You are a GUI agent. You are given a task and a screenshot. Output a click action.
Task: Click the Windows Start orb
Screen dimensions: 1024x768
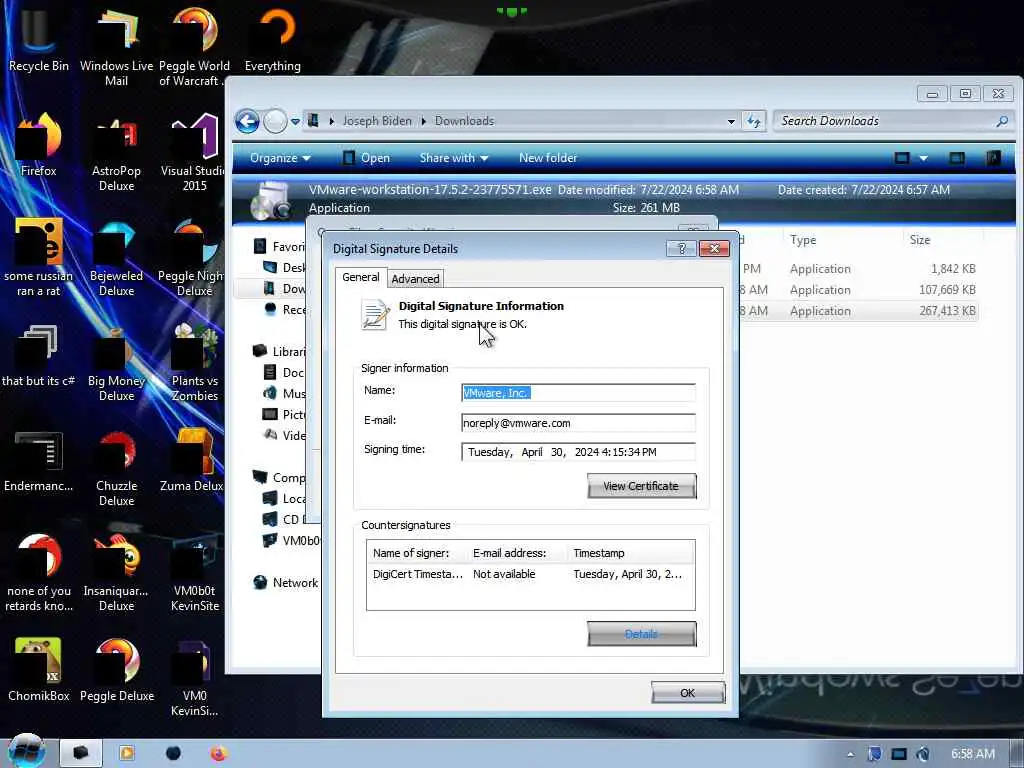(26, 751)
